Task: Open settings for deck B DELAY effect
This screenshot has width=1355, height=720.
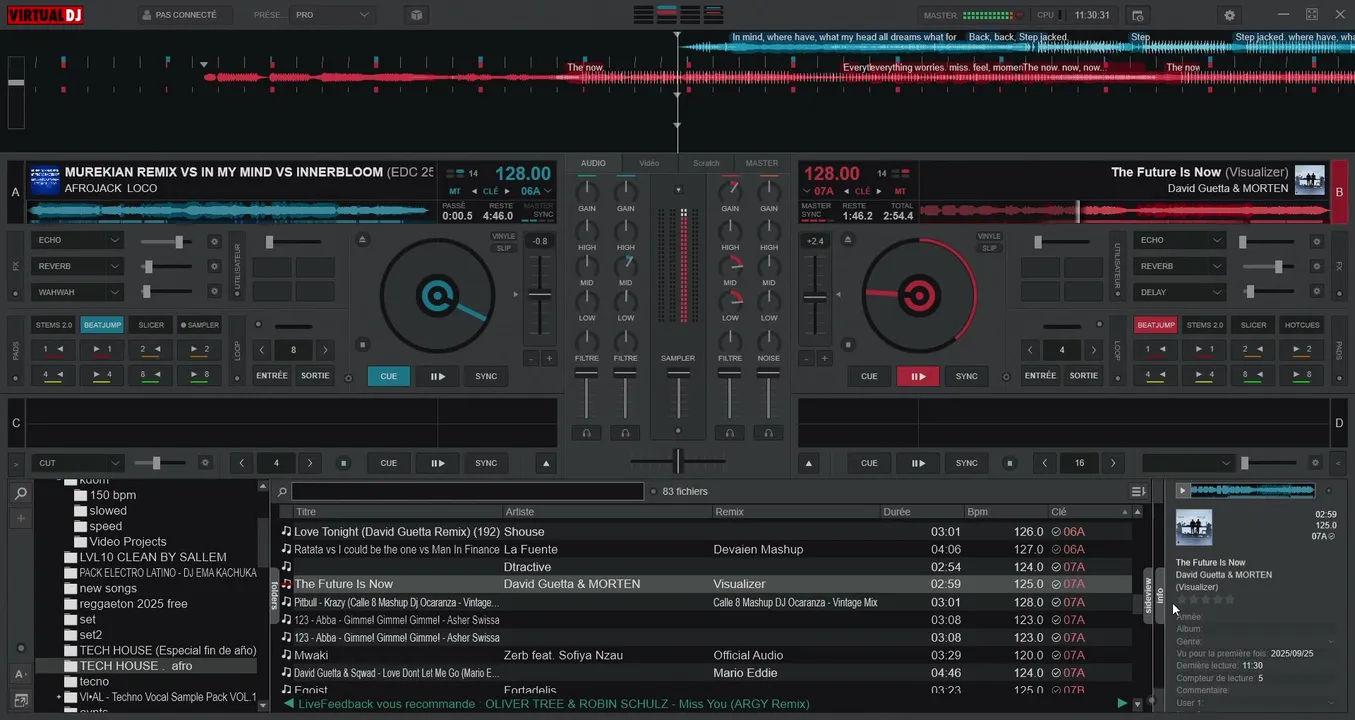Action: click(x=1317, y=292)
